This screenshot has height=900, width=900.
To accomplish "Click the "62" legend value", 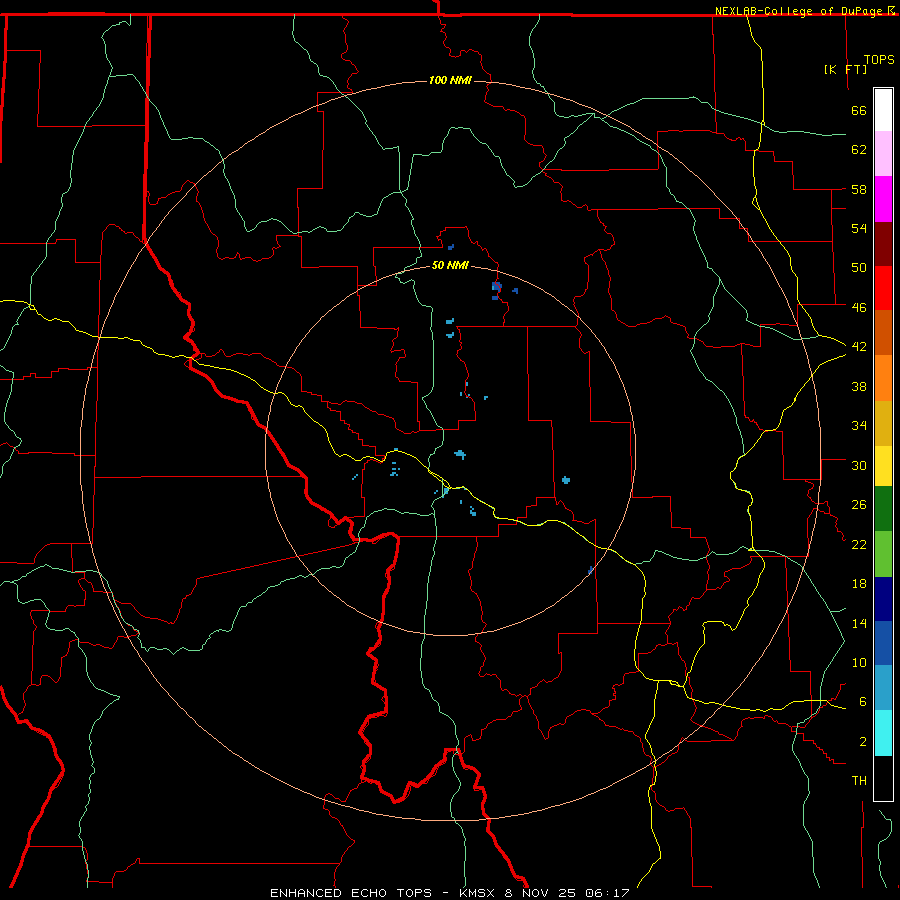I will [859, 150].
